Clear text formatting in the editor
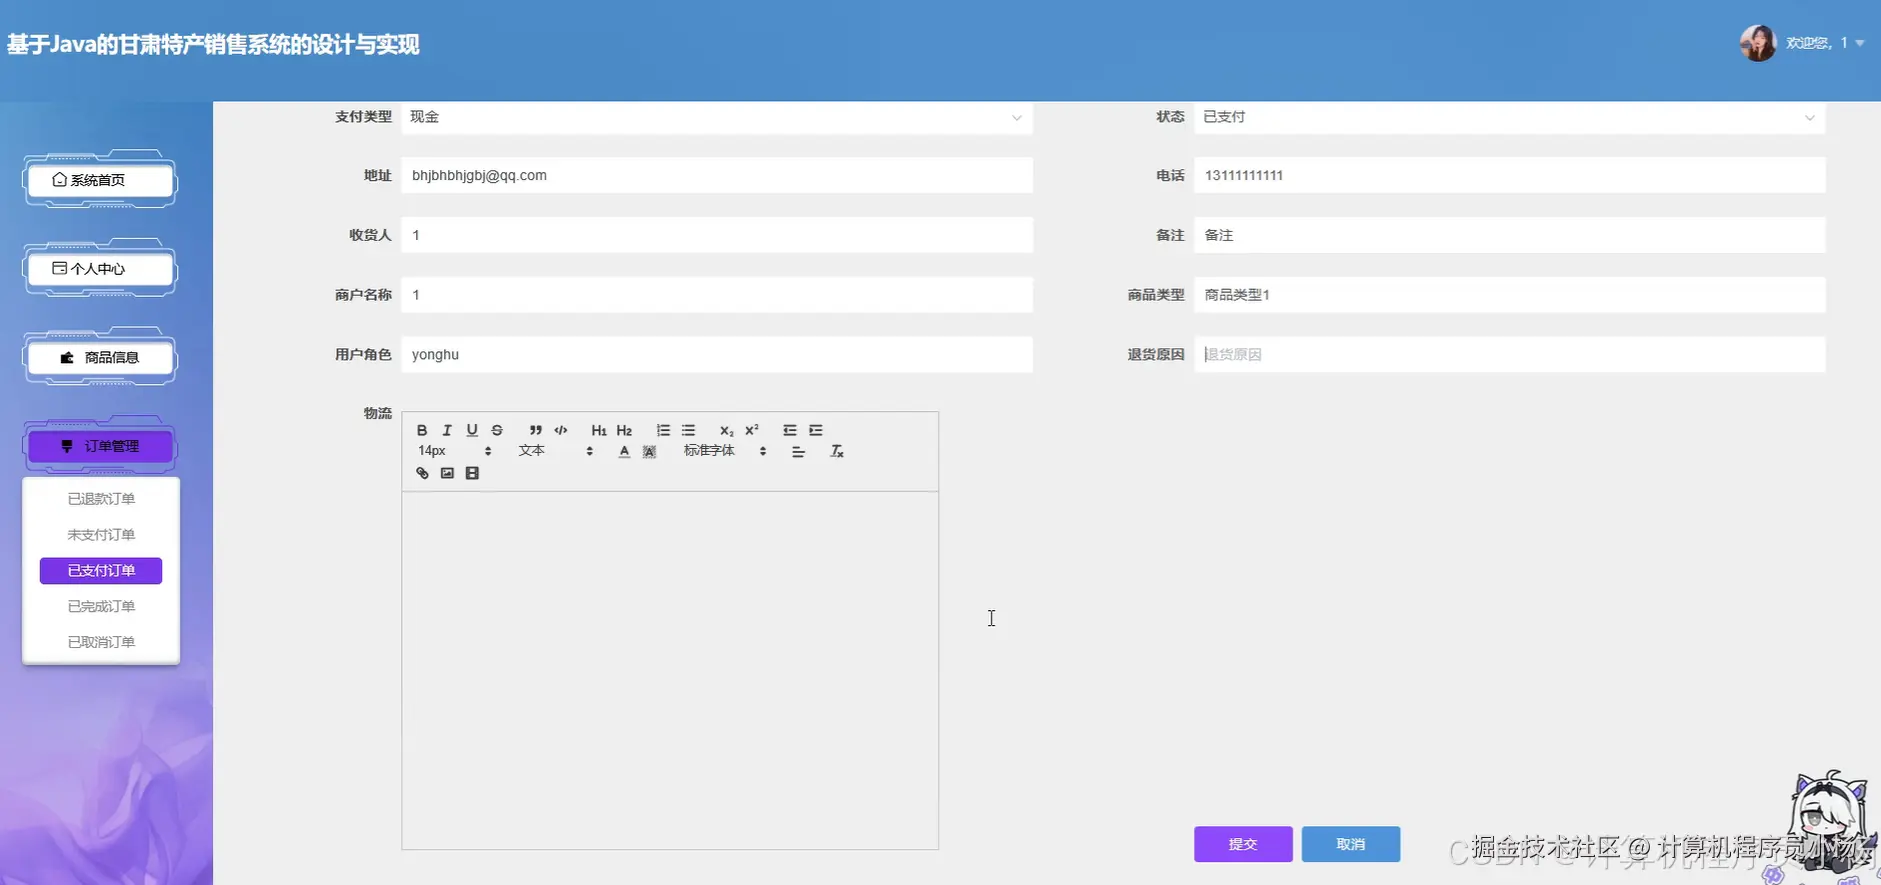1881x885 pixels. [837, 451]
